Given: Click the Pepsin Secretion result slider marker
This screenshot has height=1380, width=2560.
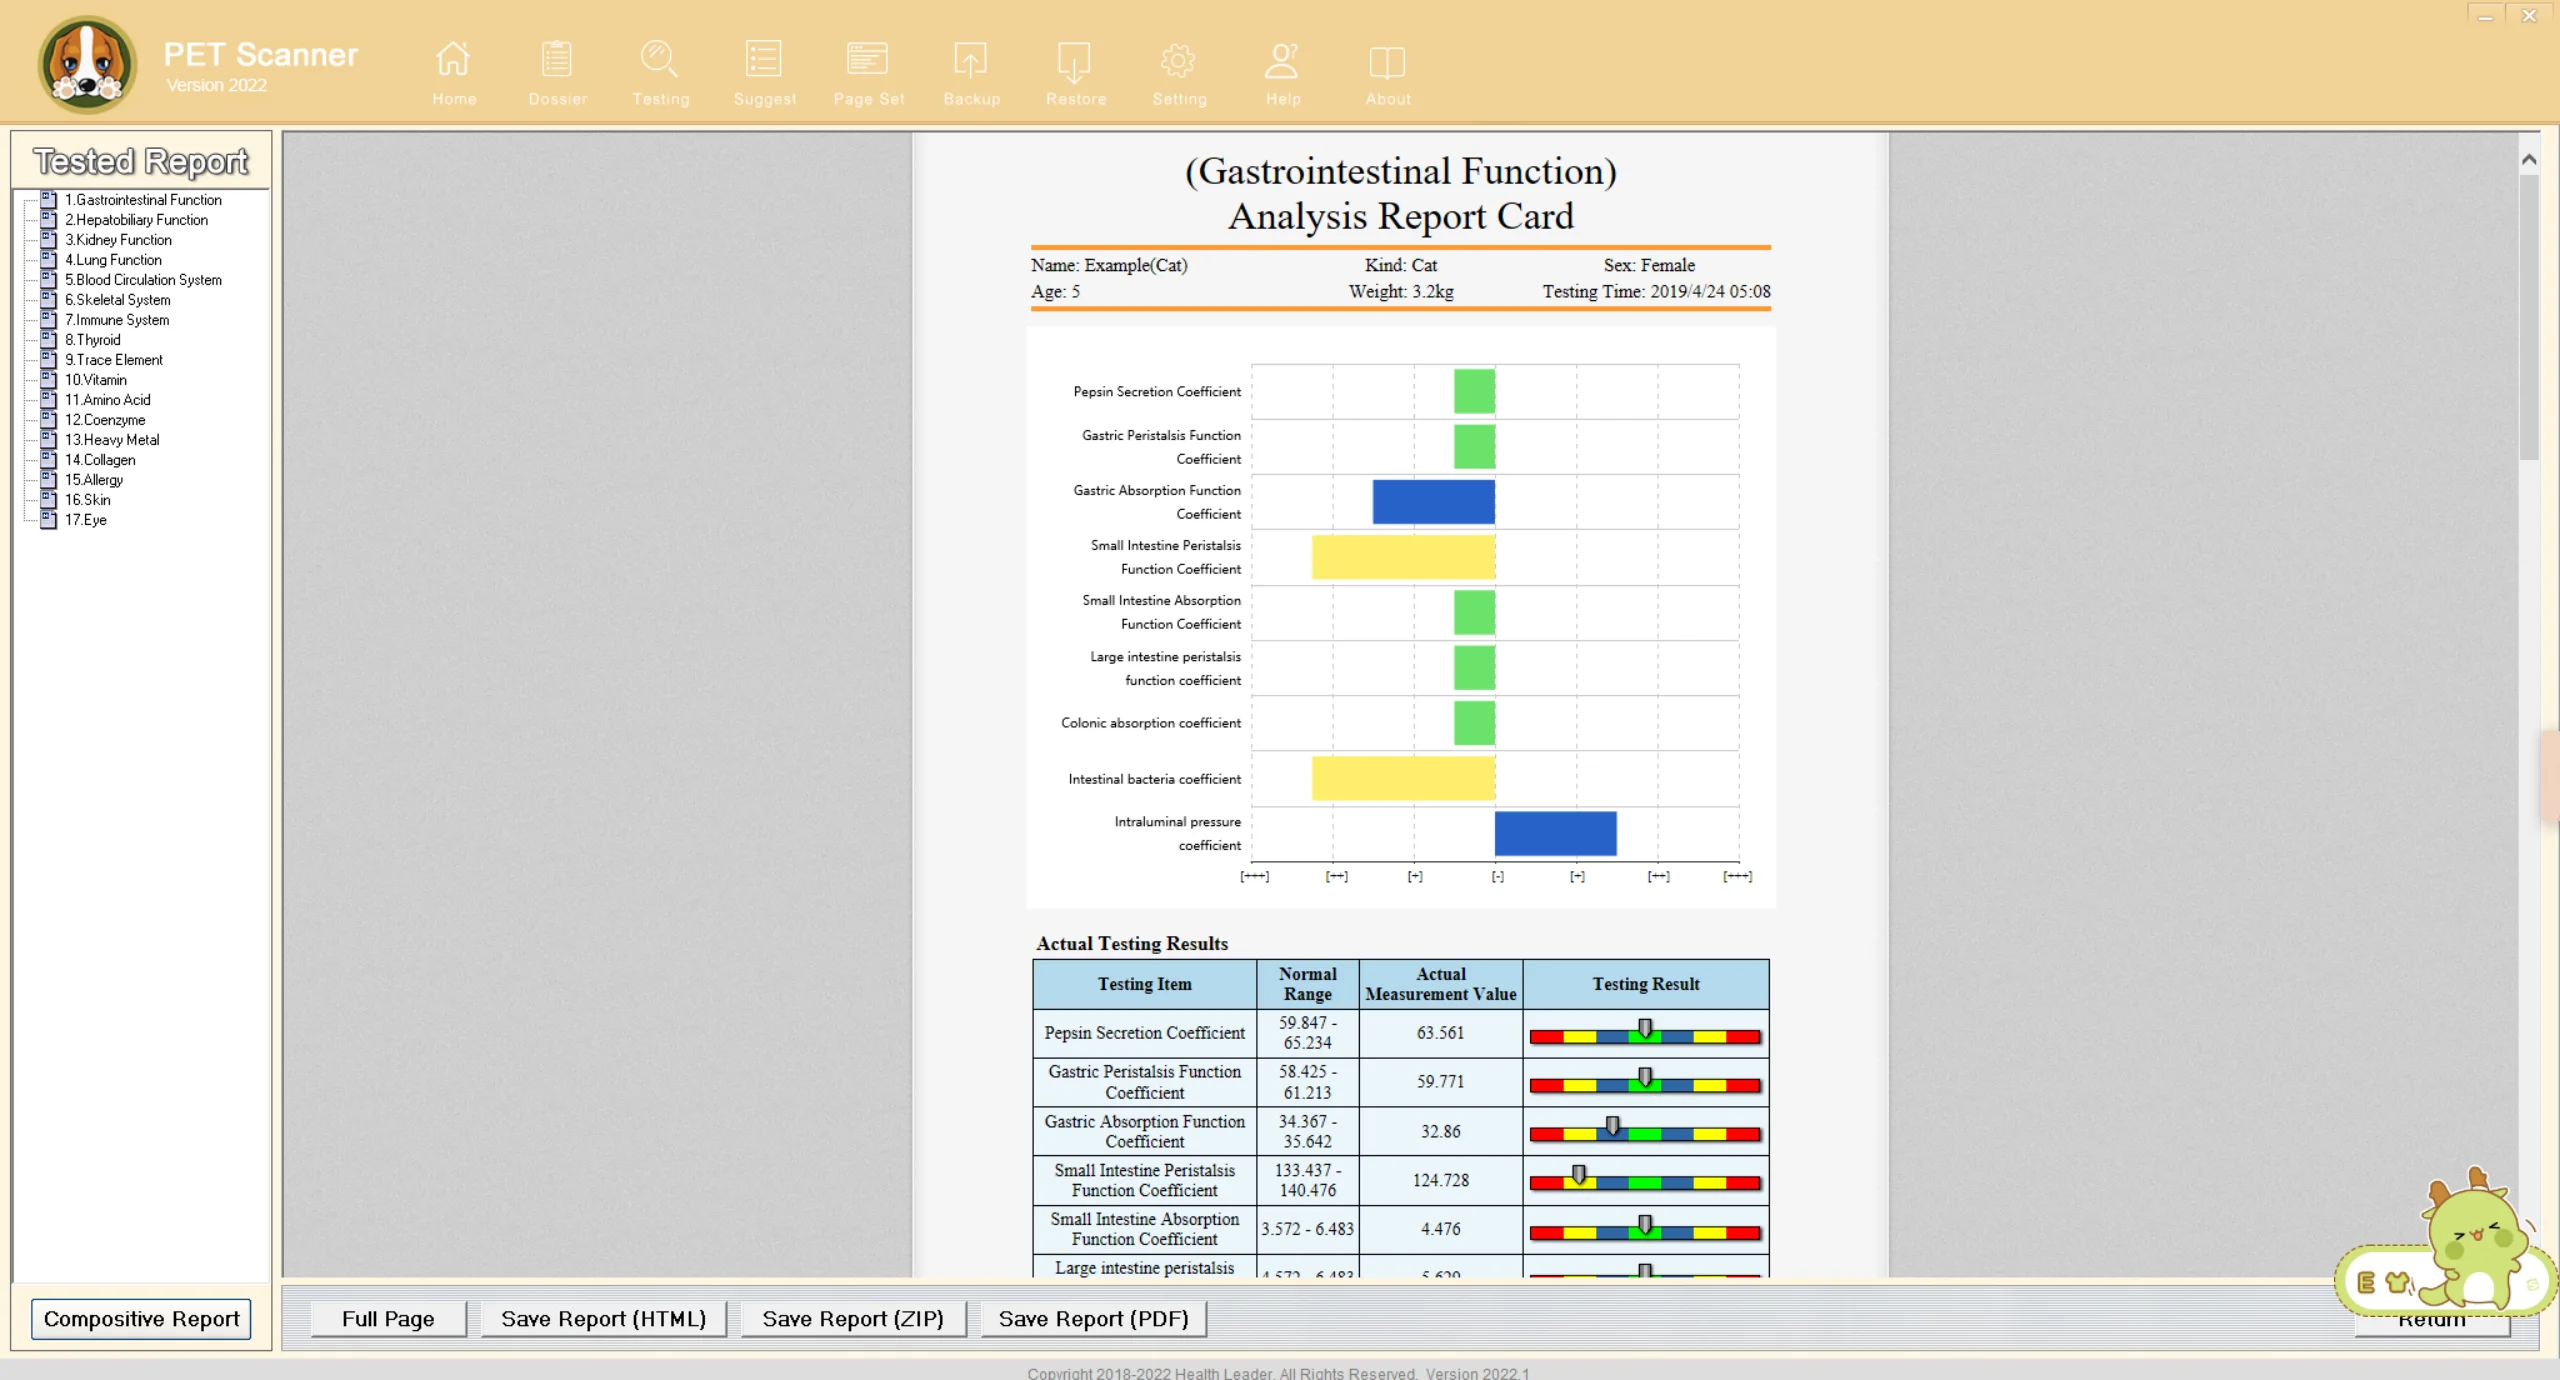Looking at the screenshot, I should point(1645,1029).
